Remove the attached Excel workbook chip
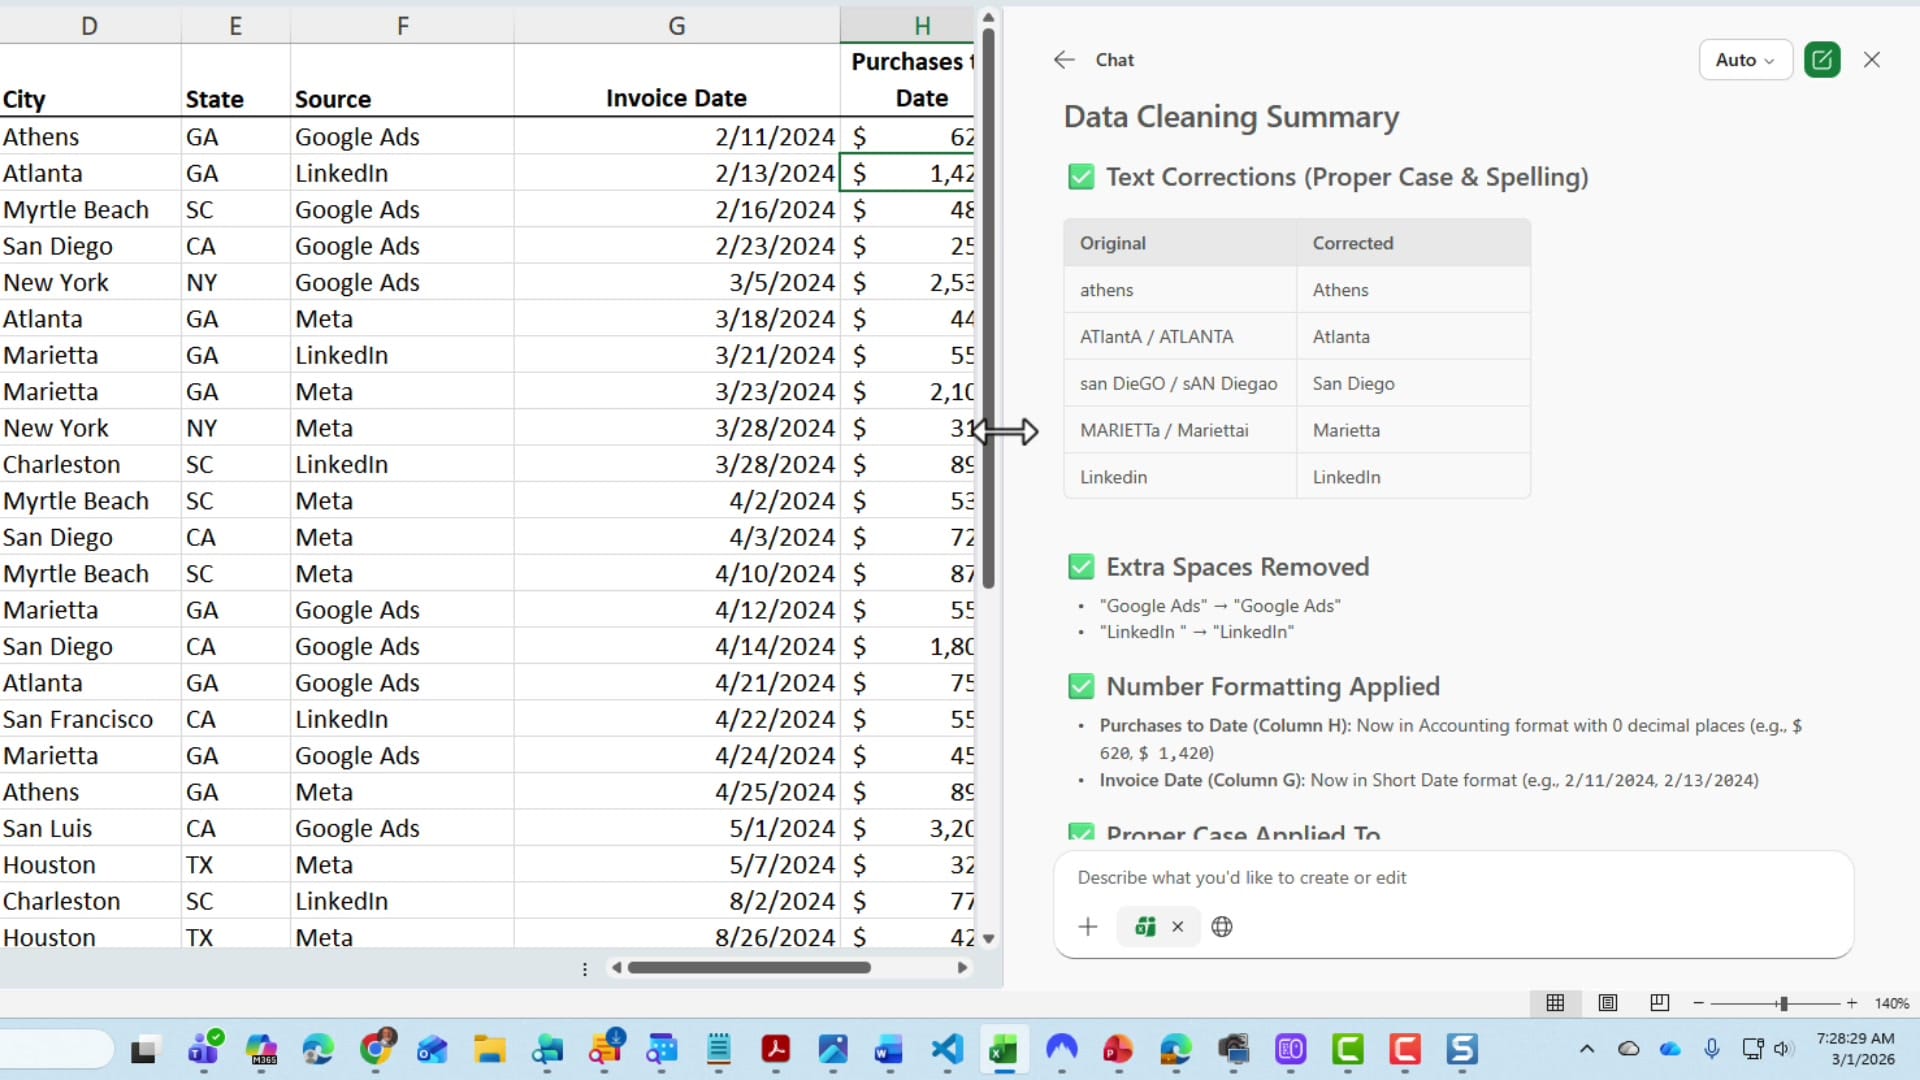The width and height of the screenshot is (1920, 1080). point(1179,926)
